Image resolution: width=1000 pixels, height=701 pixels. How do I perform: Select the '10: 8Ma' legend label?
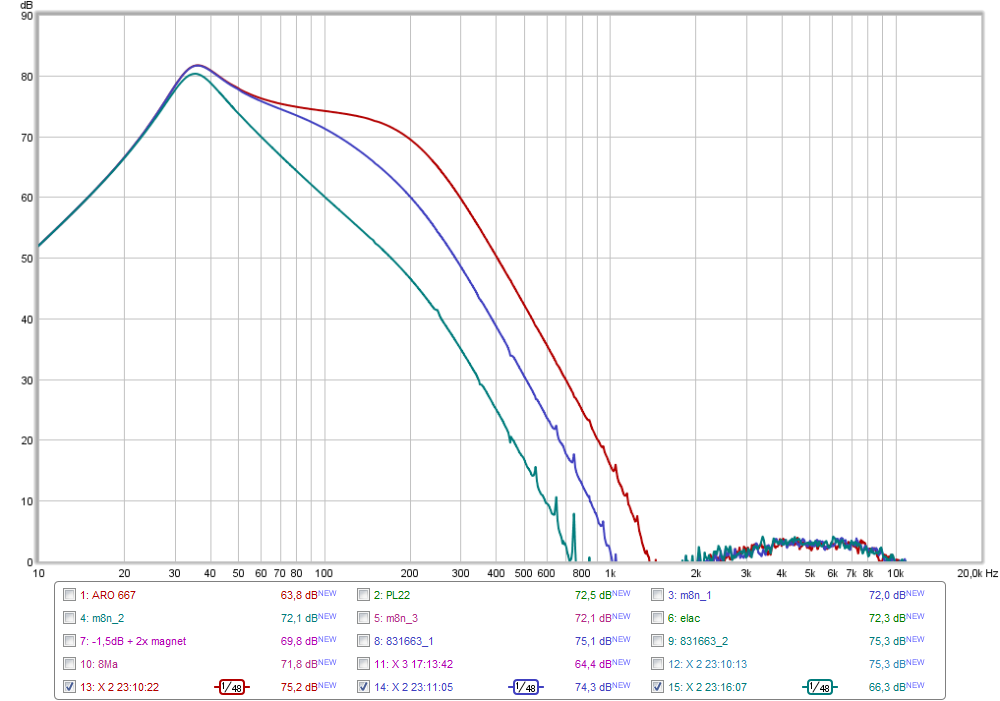tap(99, 664)
